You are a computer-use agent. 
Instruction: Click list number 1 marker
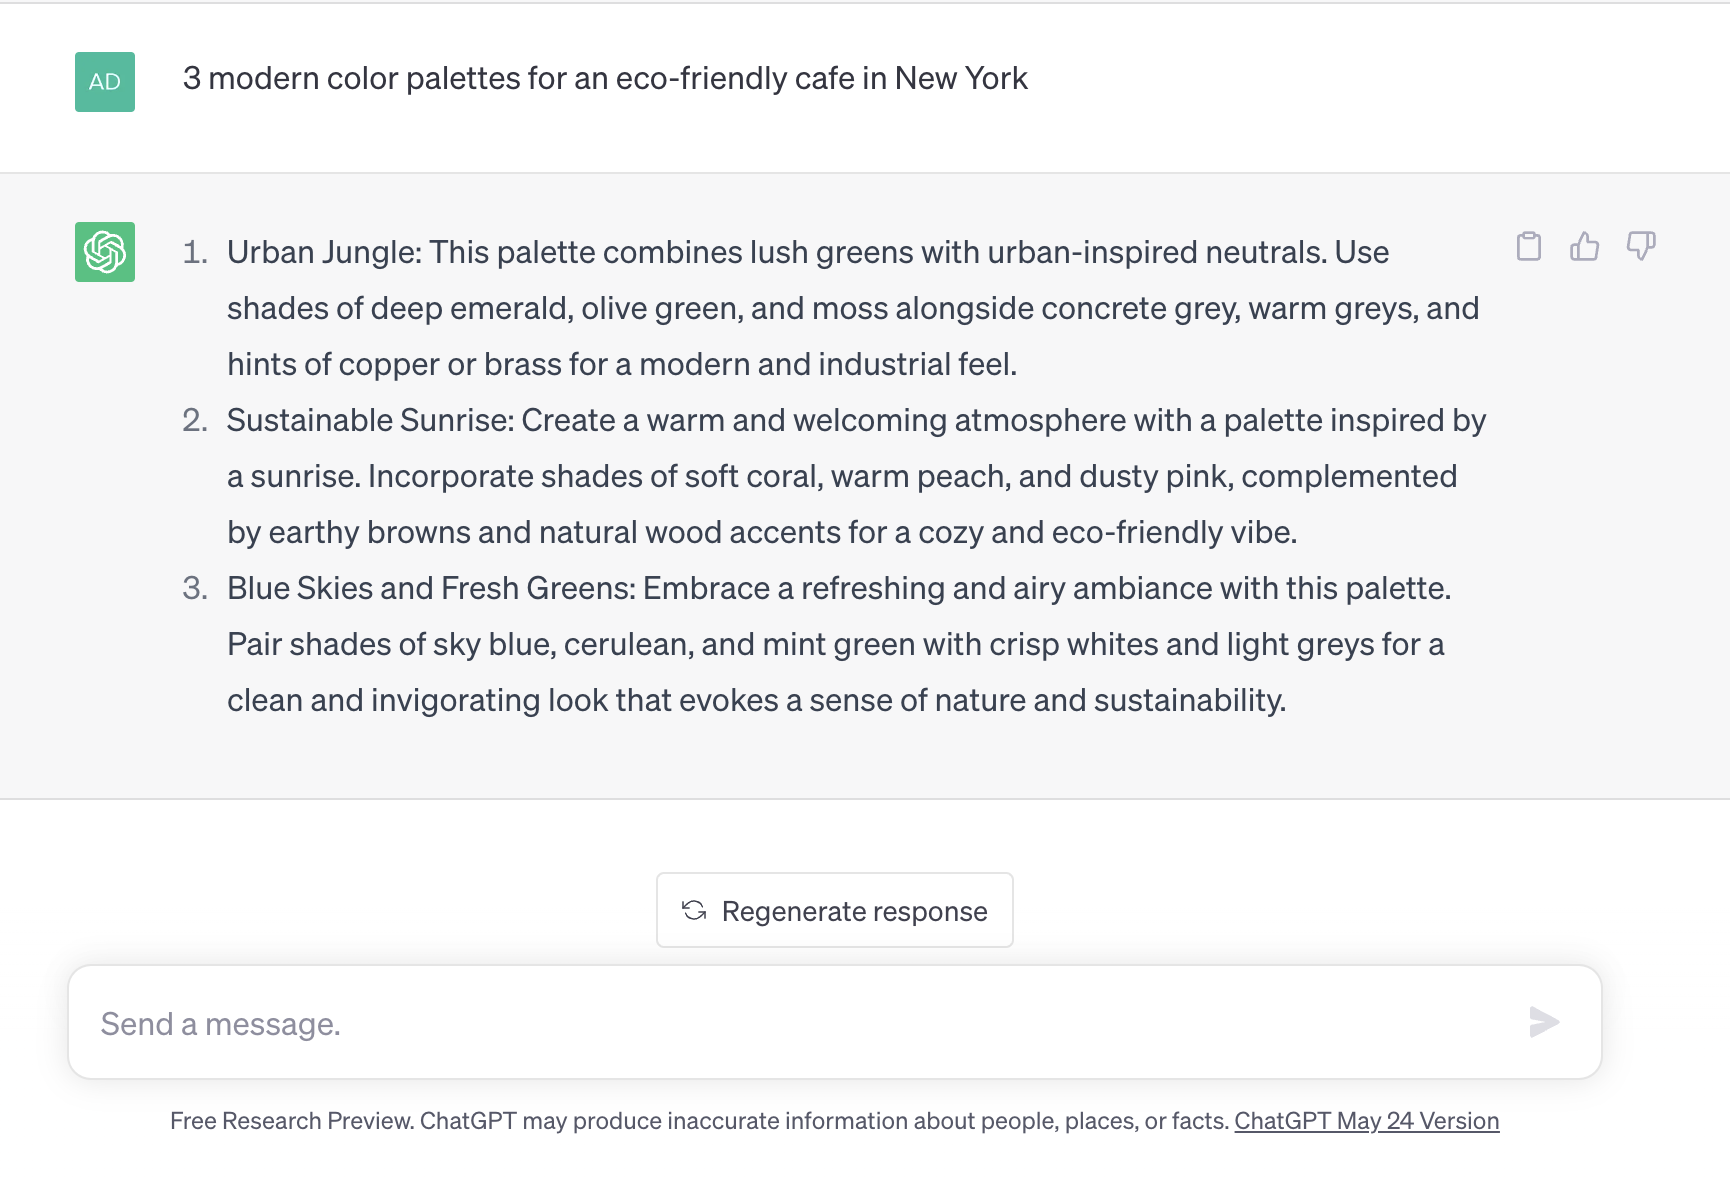tap(195, 252)
